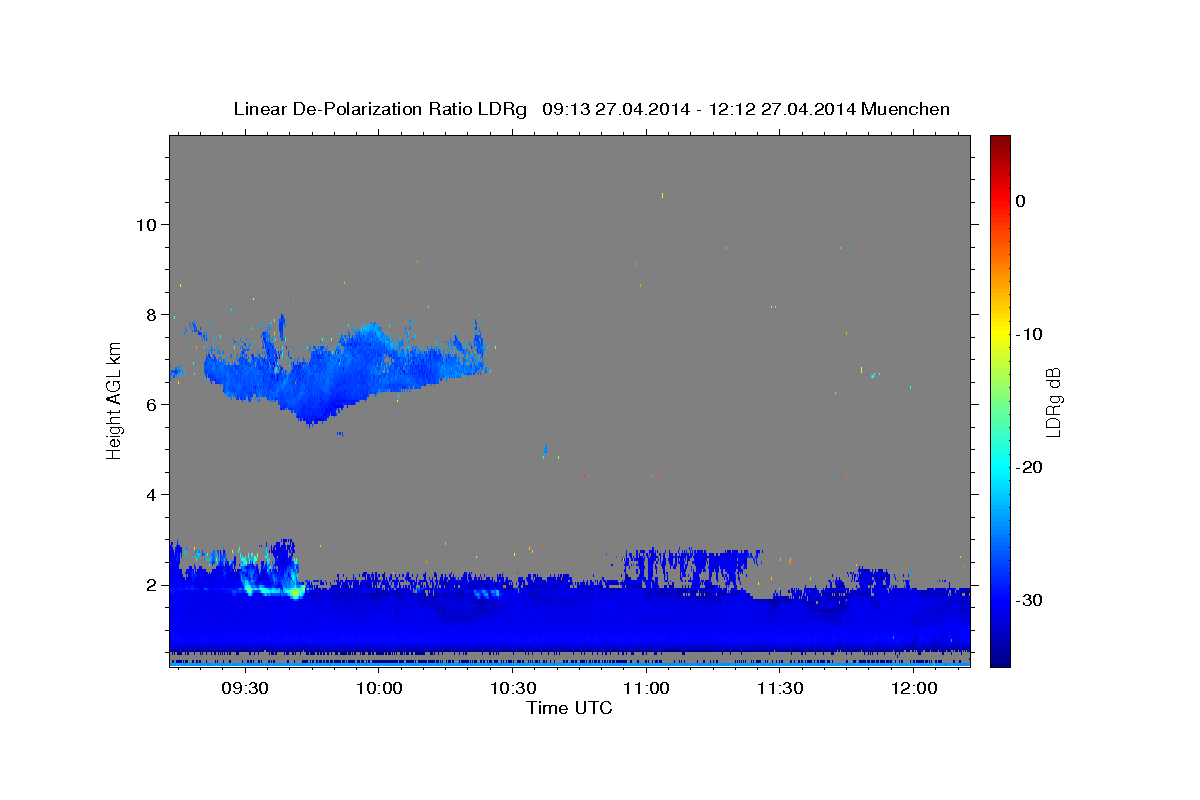Click the dark blue bottom of the colorbar
This screenshot has width=1200, height=800.
(999, 658)
